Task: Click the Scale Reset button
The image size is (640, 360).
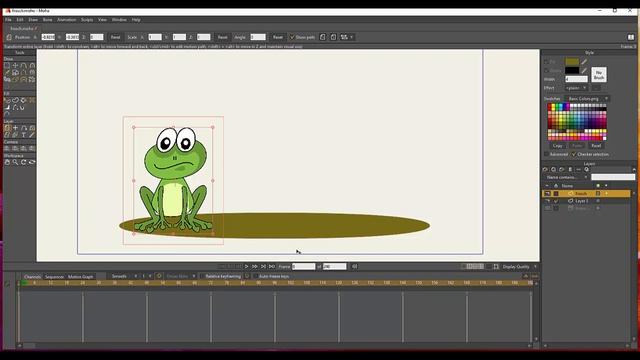Action: click(222, 37)
